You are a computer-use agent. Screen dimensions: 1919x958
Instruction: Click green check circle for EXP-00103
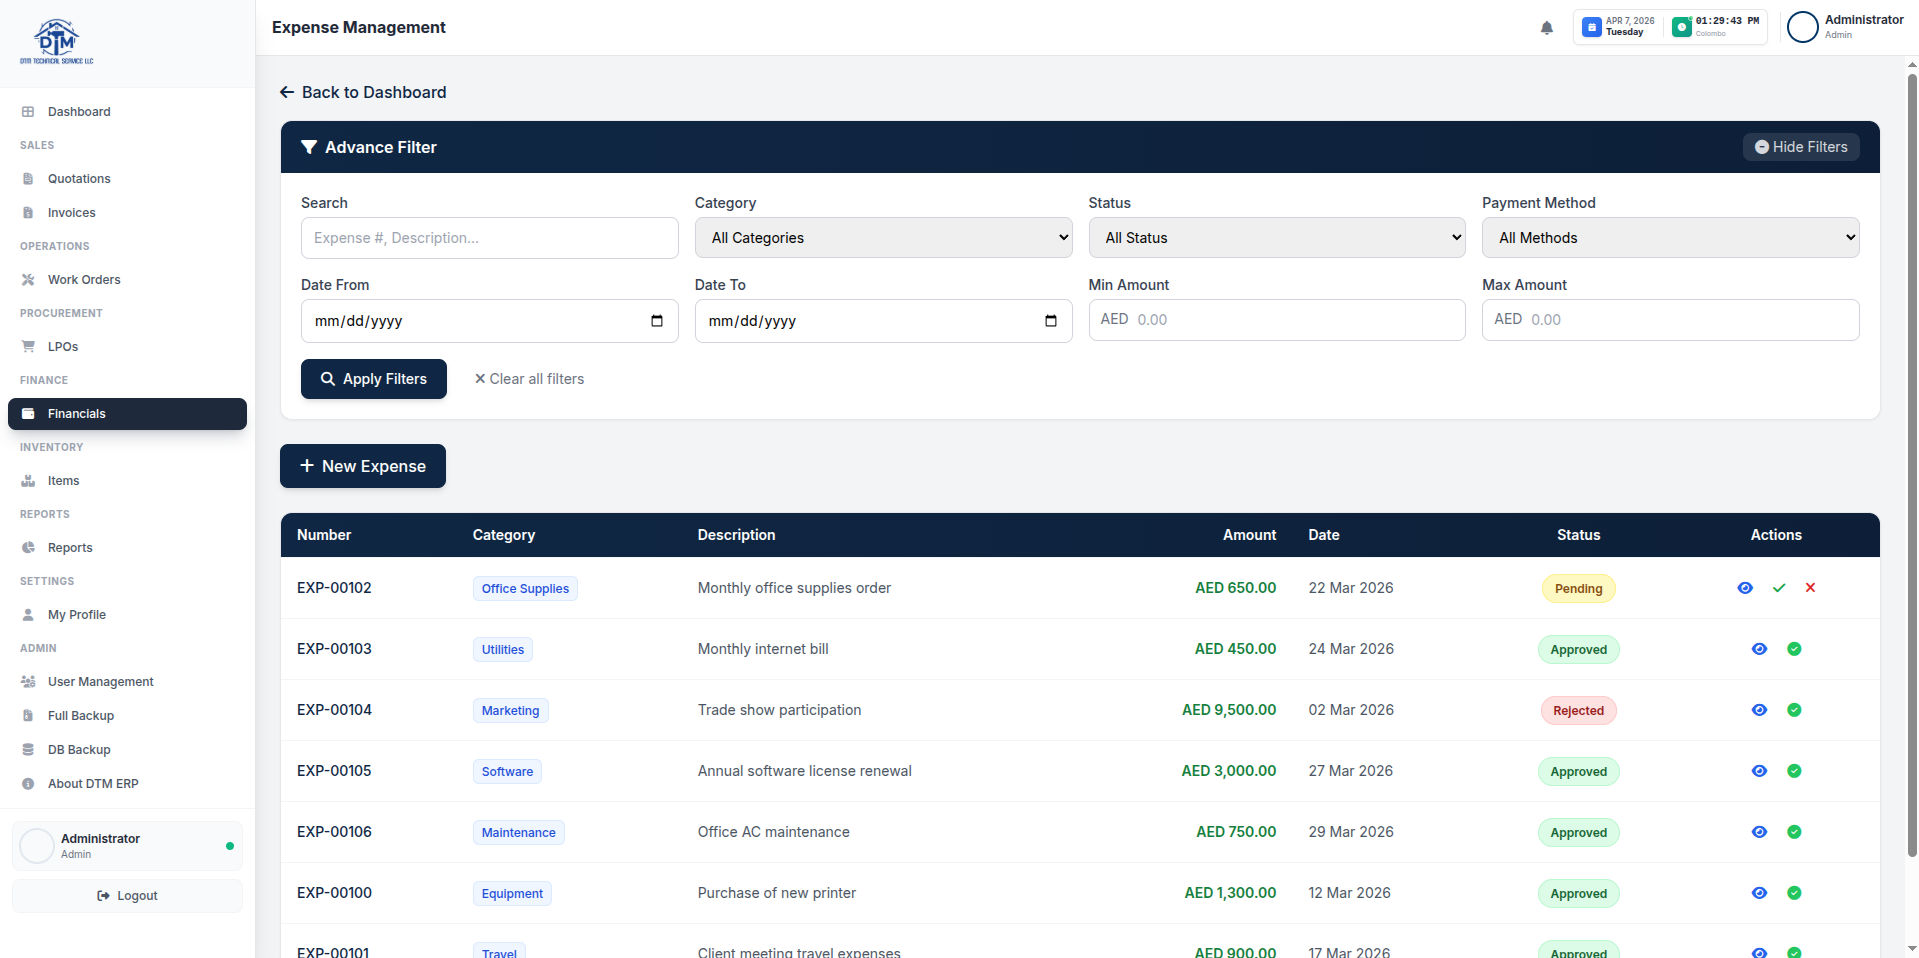click(x=1793, y=649)
